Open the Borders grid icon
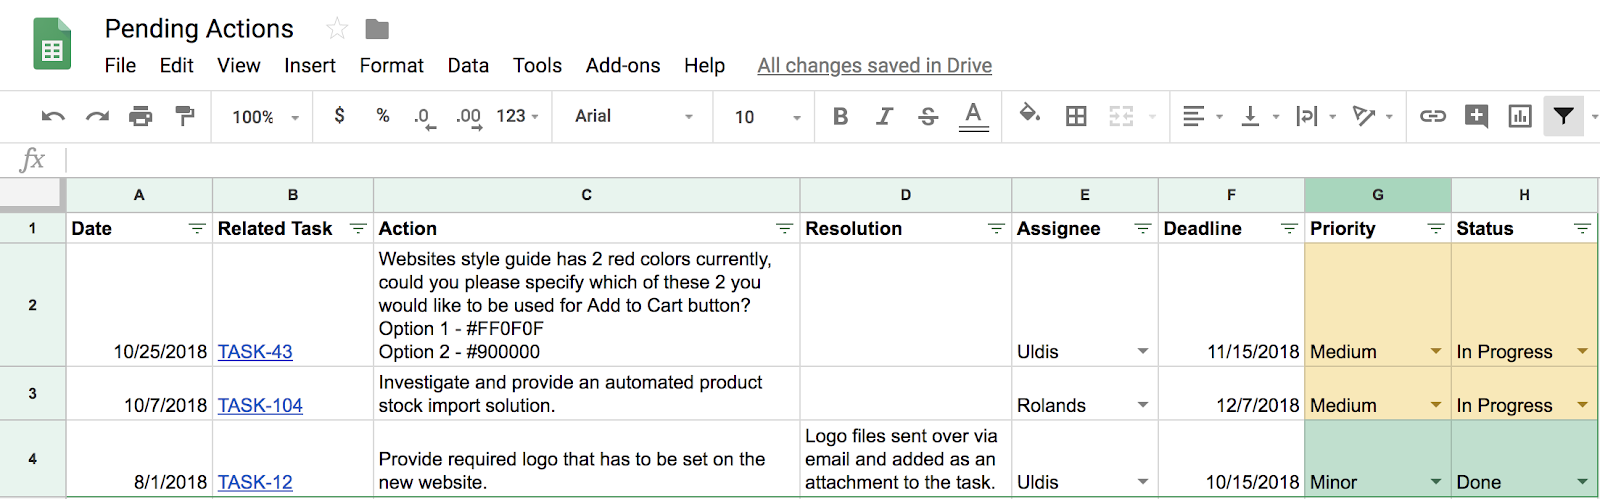This screenshot has width=1600, height=499. [1076, 117]
